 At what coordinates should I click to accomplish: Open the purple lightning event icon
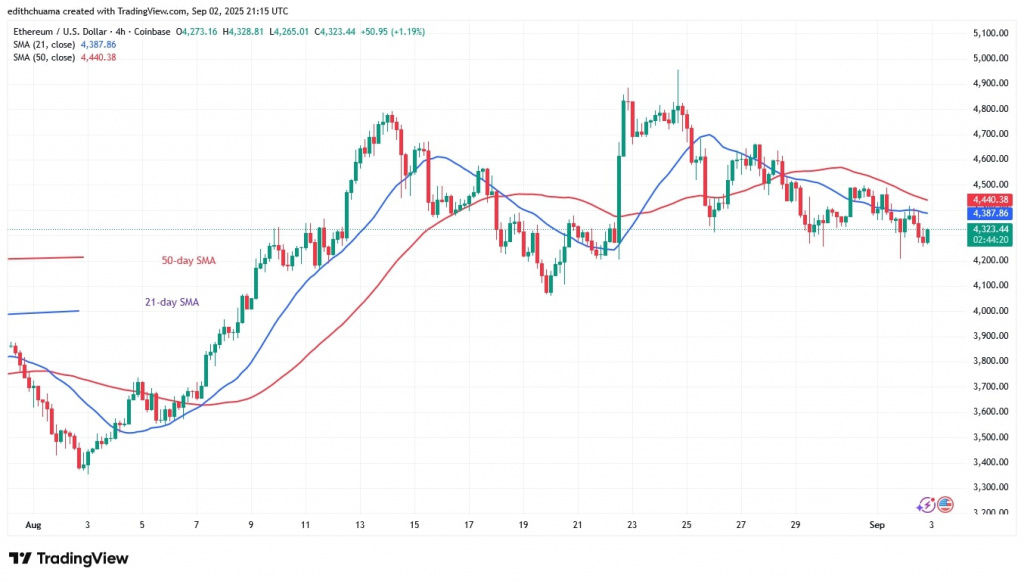pyautogui.click(x=927, y=505)
